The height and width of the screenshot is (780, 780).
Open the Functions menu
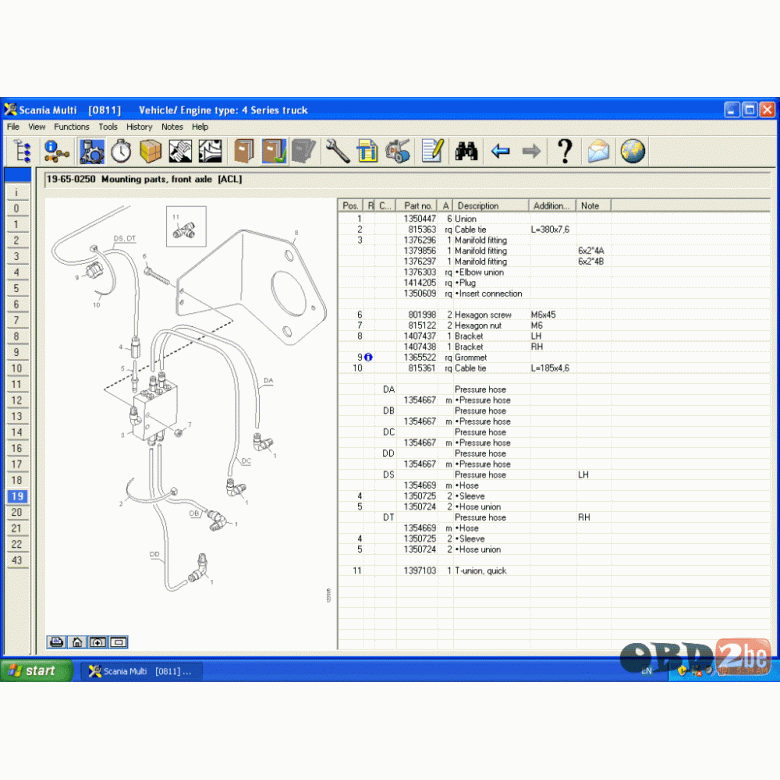coord(72,127)
